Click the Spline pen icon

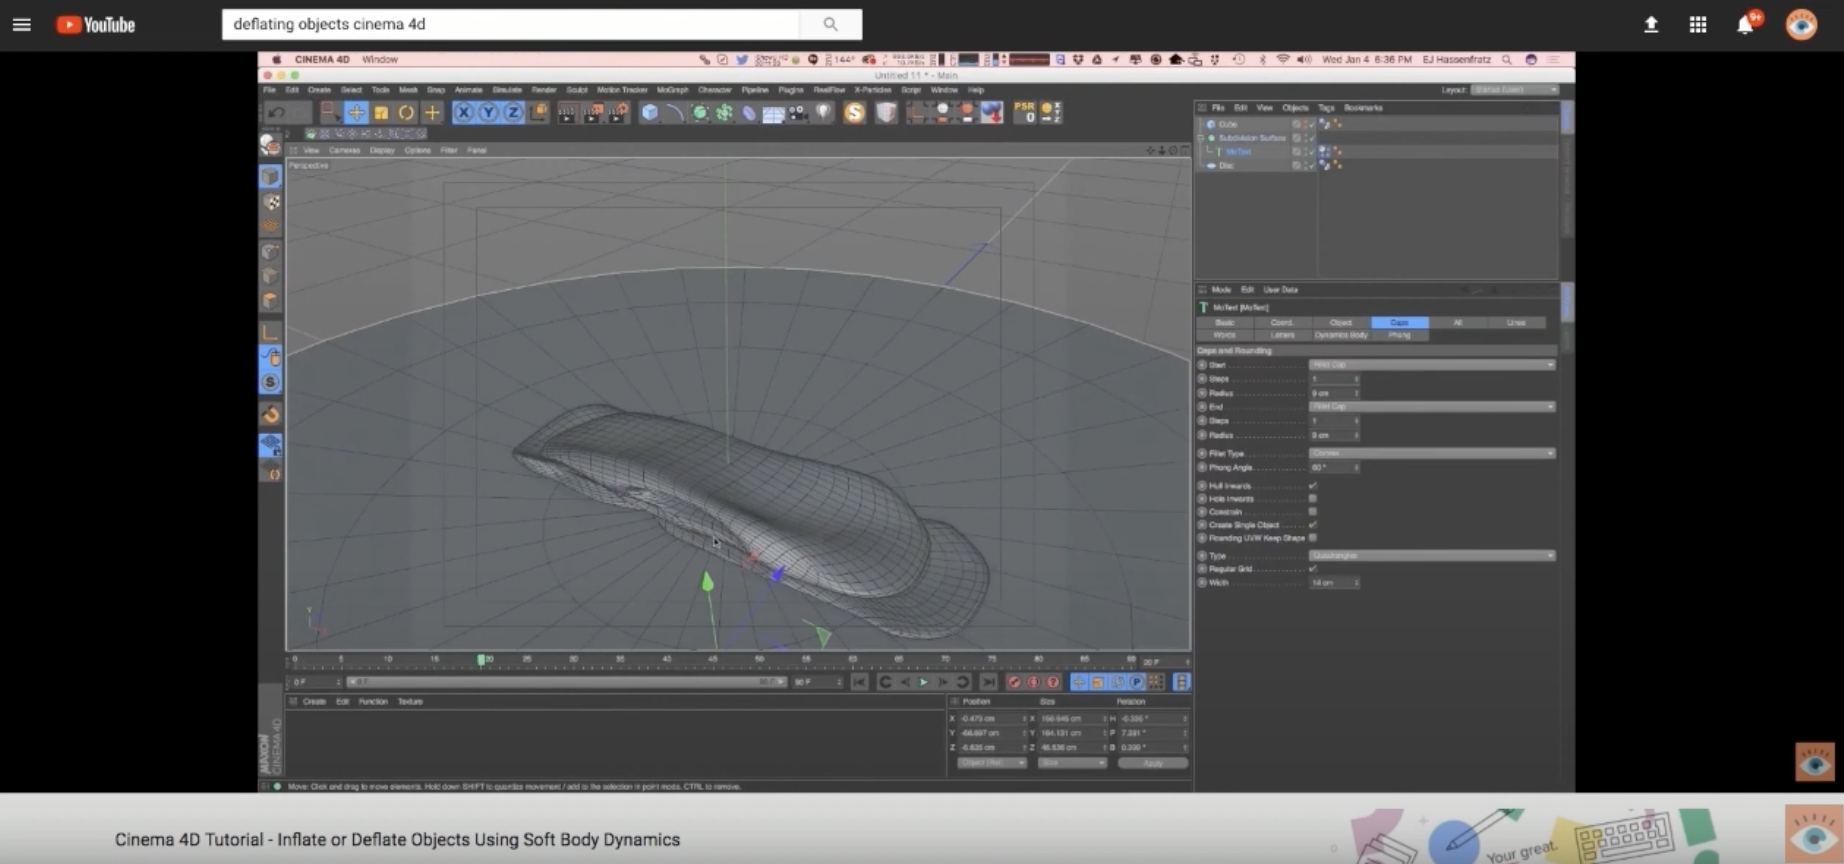(x=675, y=113)
